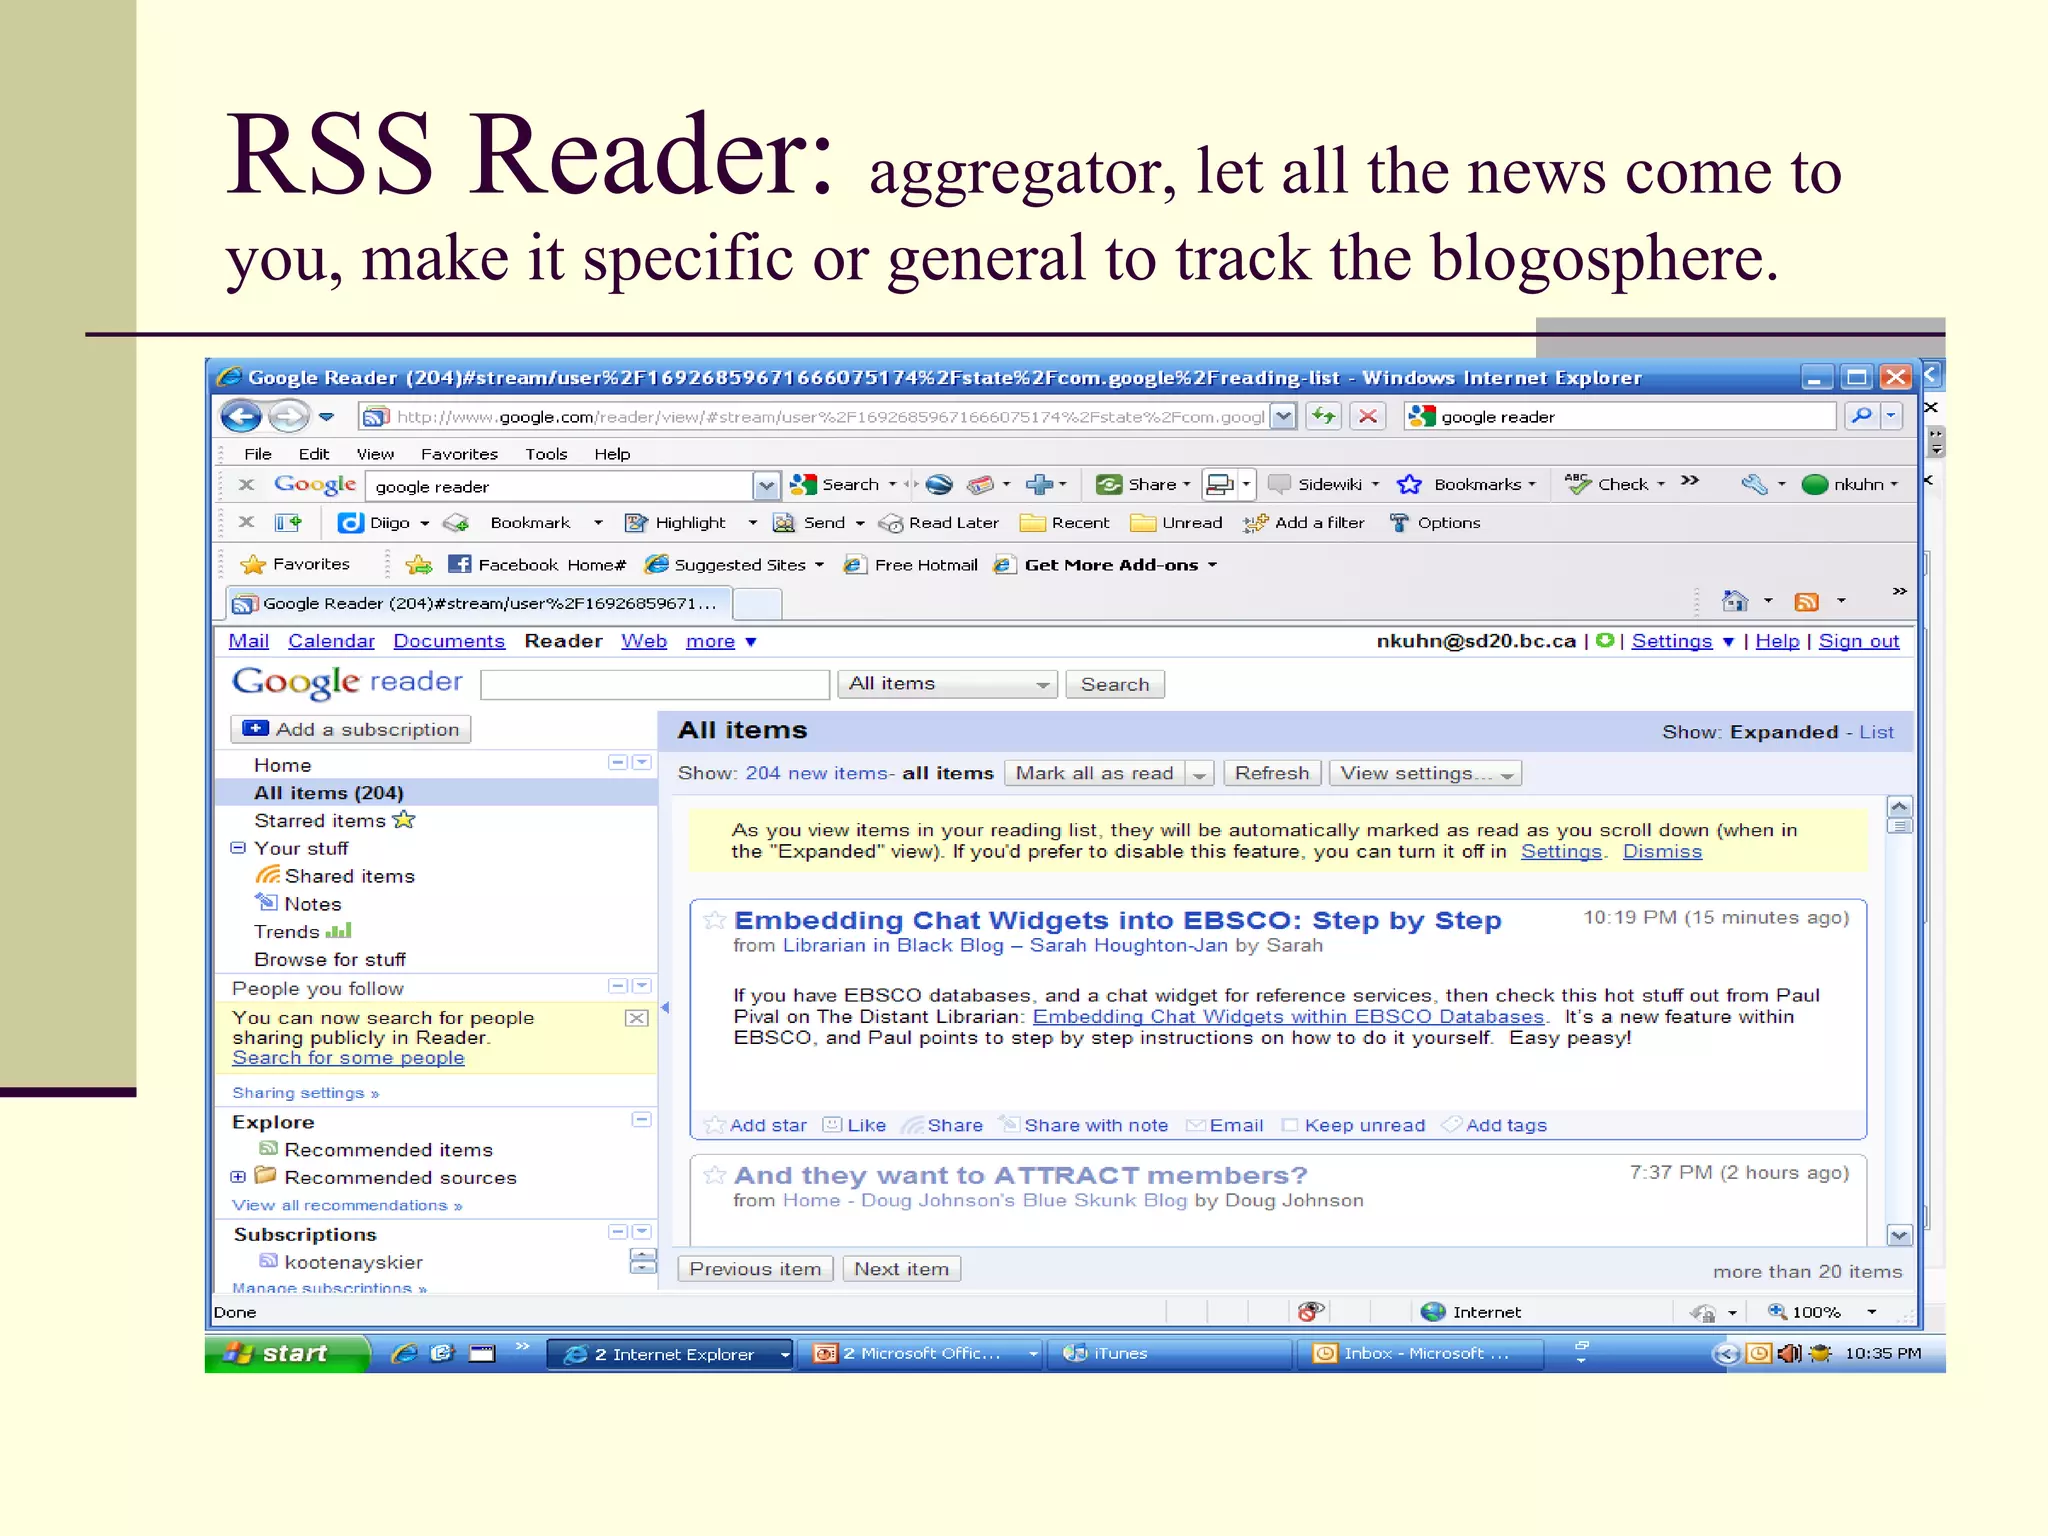Collapse the Explore section

coord(642,1120)
